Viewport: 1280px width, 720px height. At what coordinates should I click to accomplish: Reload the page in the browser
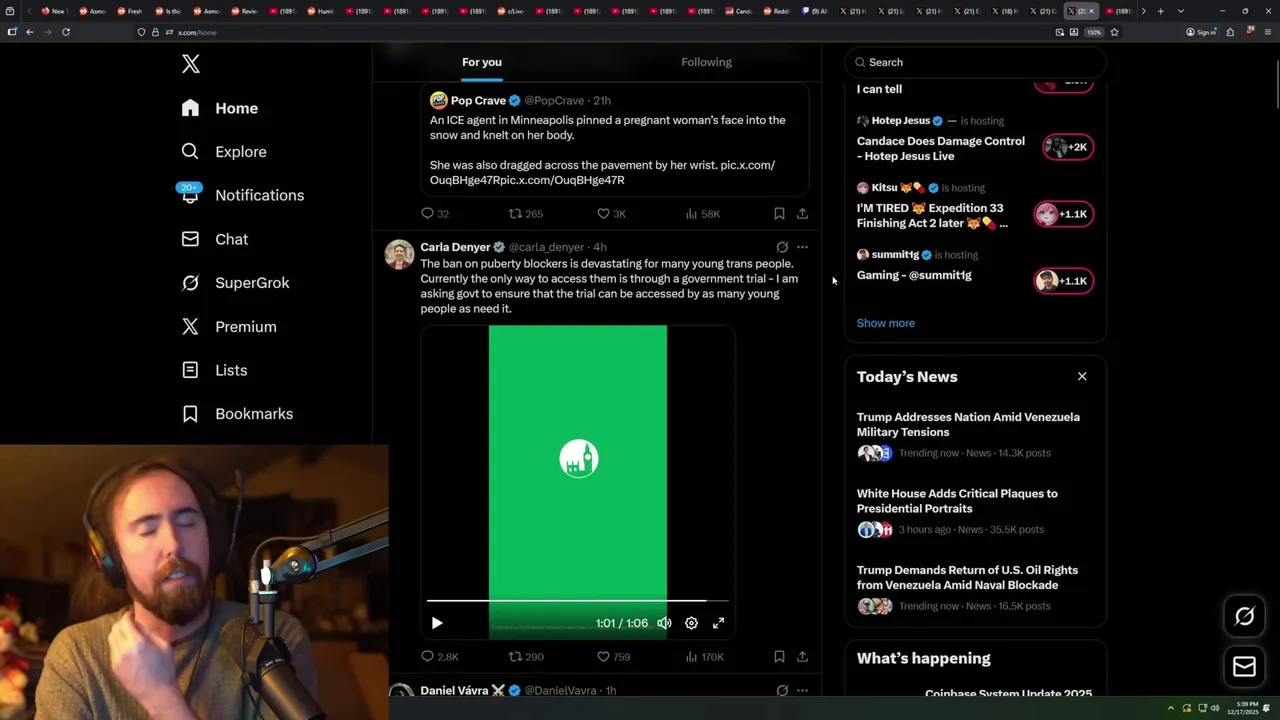[x=66, y=32]
